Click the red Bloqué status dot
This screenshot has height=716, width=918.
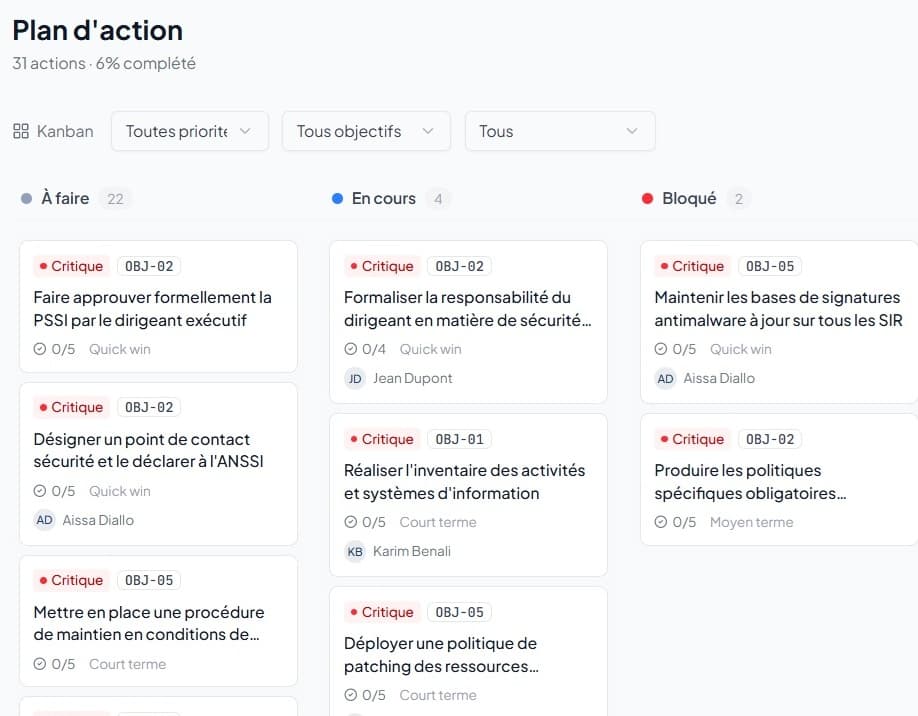pyautogui.click(x=647, y=199)
